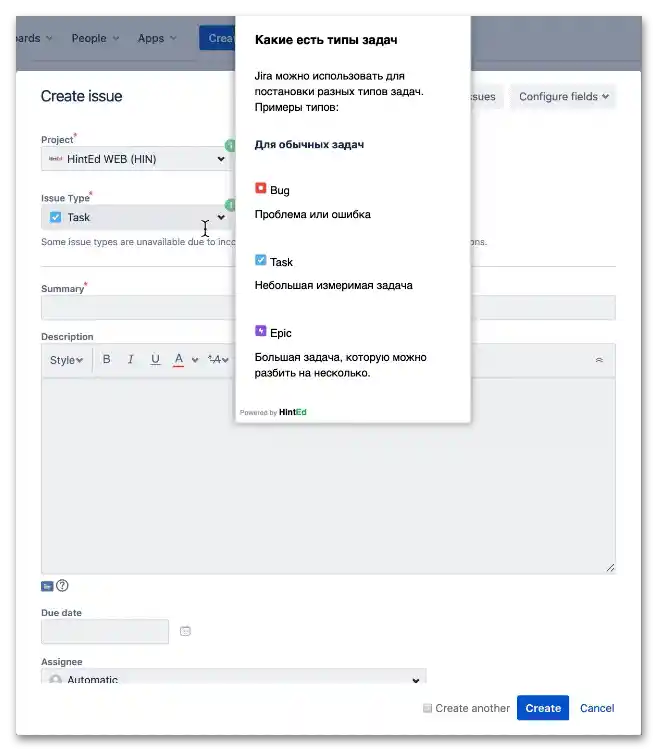Image resolution: width=658 pixels, height=751 pixels.
Task: Apply text color with the A icon
Action: [x=179, y=359]
